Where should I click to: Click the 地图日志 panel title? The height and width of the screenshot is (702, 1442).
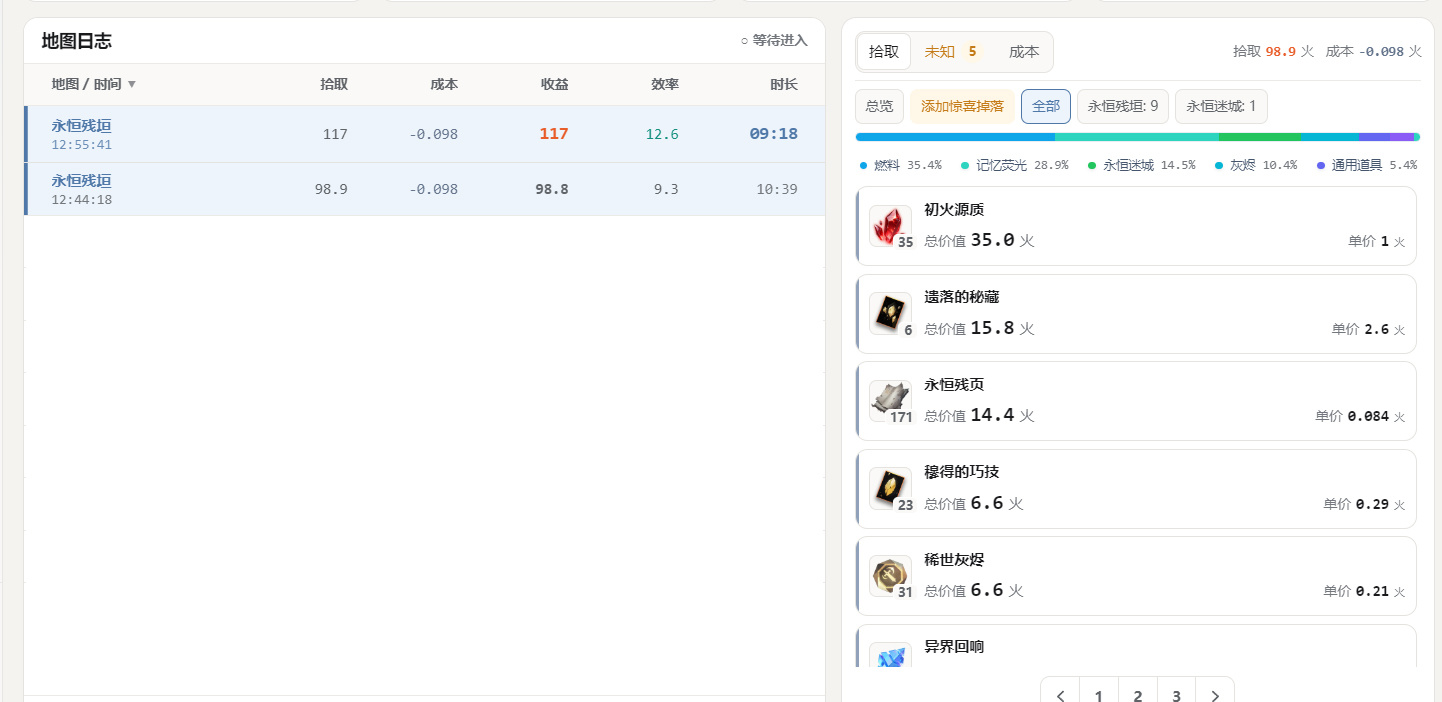77,41
